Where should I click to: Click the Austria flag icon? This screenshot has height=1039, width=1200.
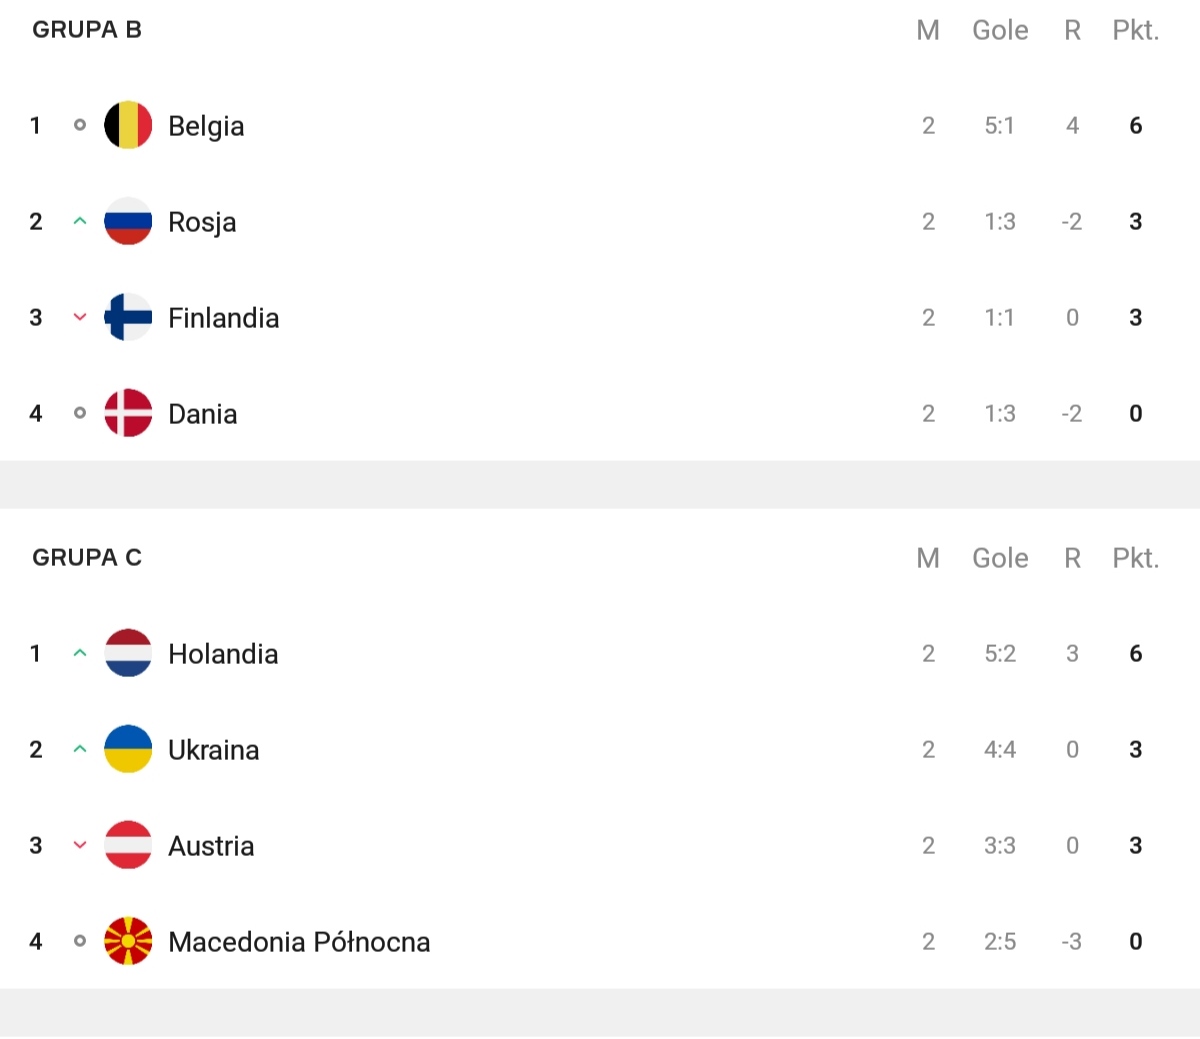128,845
